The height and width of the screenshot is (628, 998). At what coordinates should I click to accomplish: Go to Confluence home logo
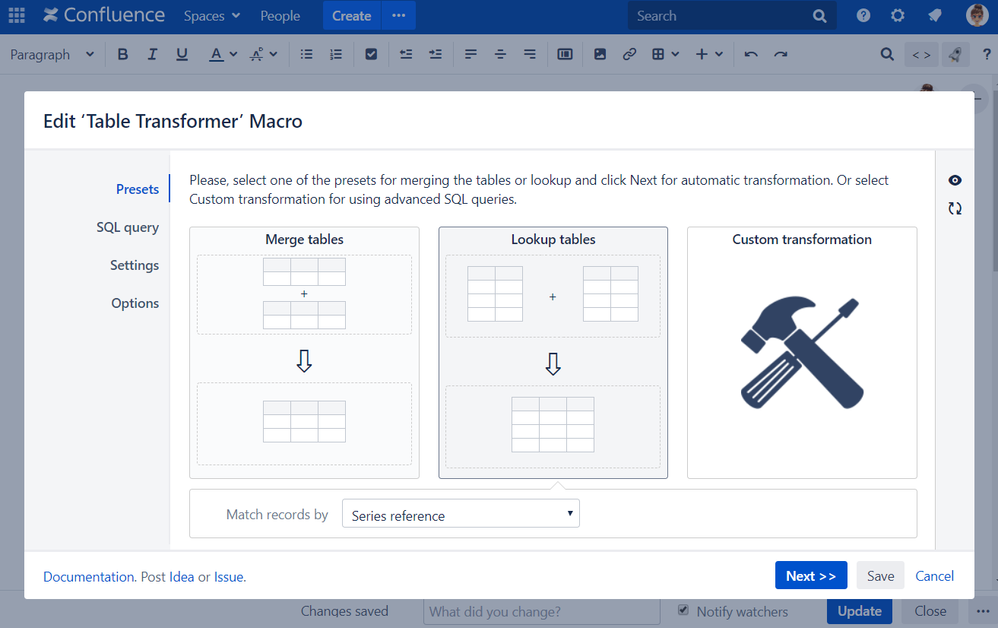pos(104,15)
